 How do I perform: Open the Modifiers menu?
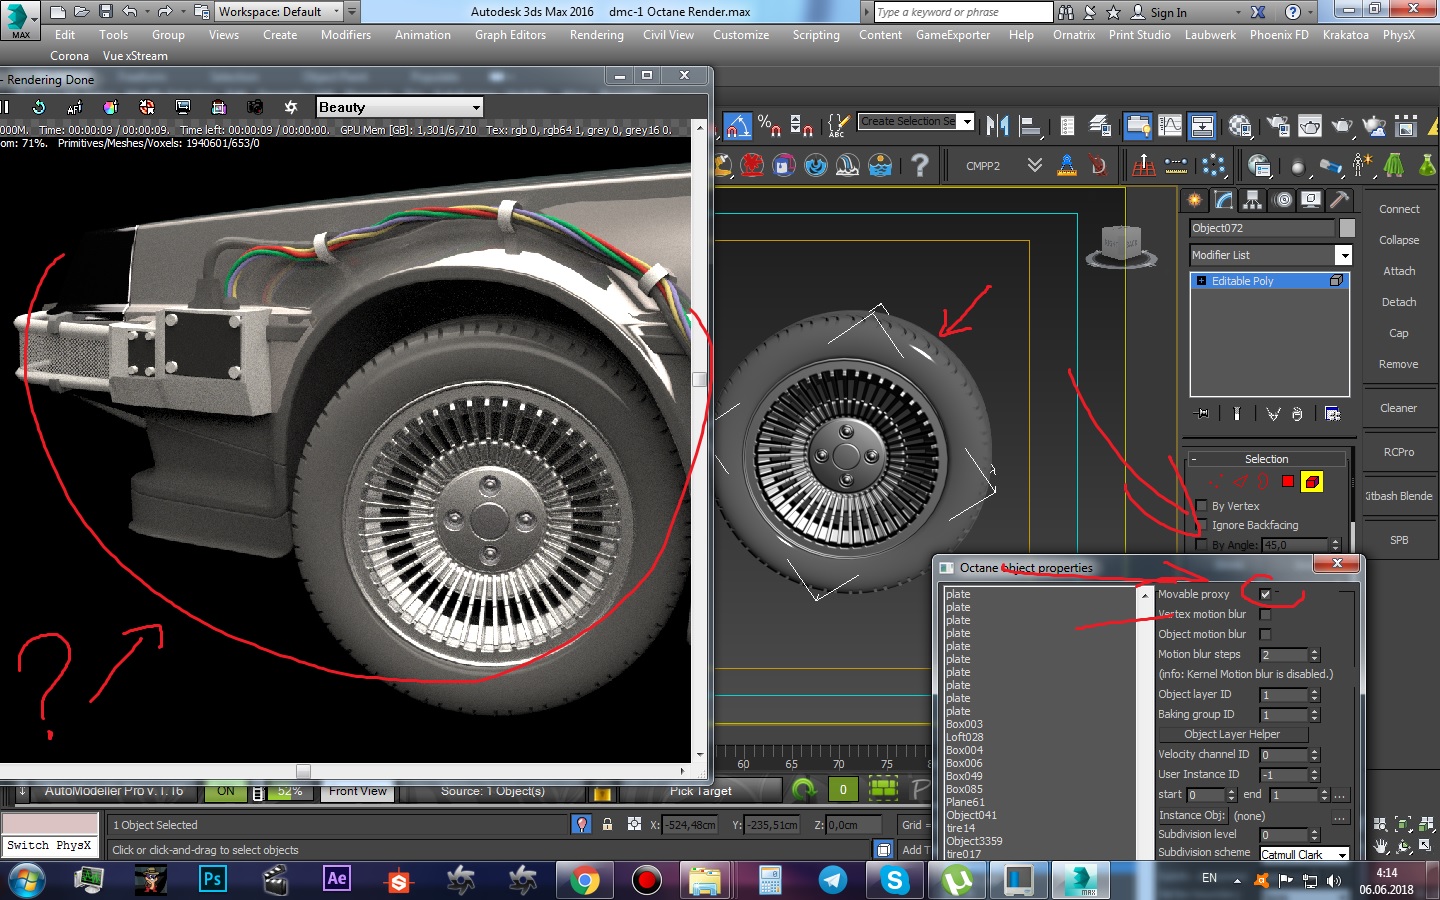[345, 35]
